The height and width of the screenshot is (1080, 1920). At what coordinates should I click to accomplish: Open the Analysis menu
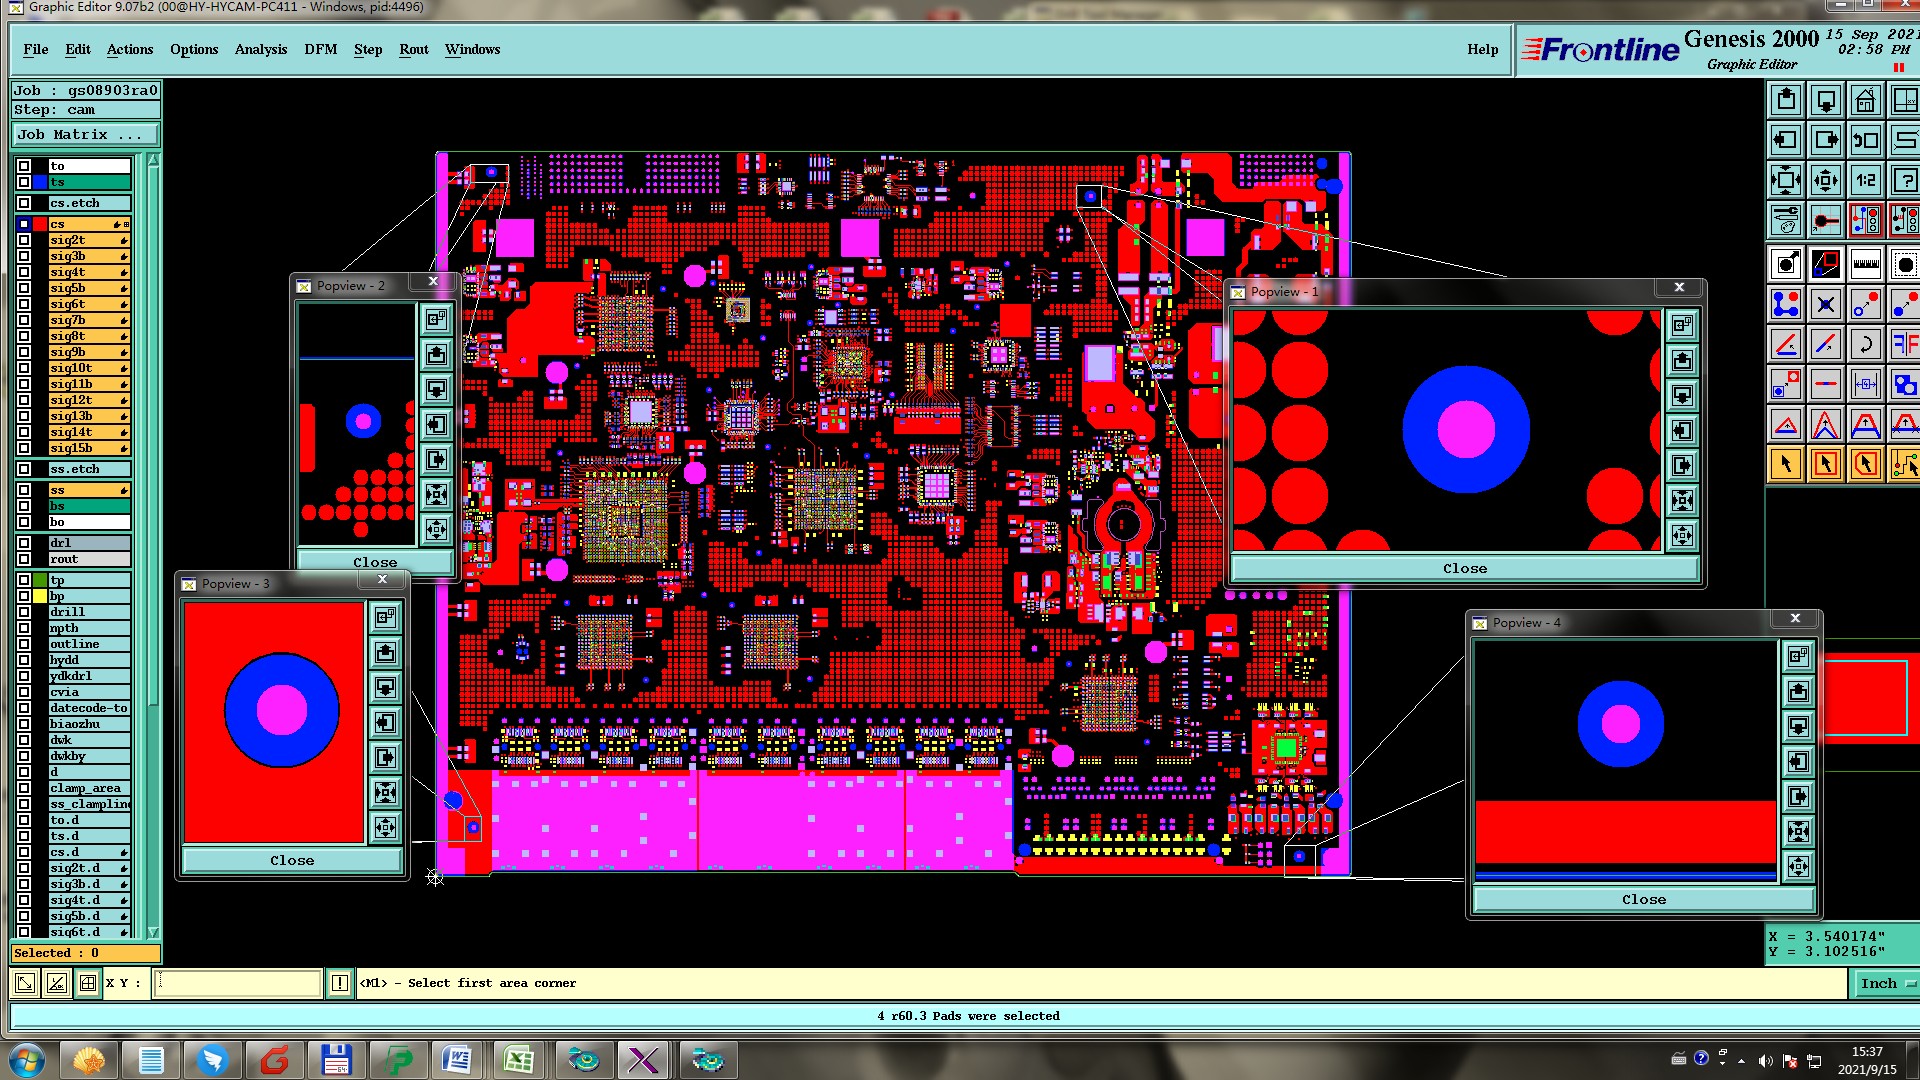(260, 49)
